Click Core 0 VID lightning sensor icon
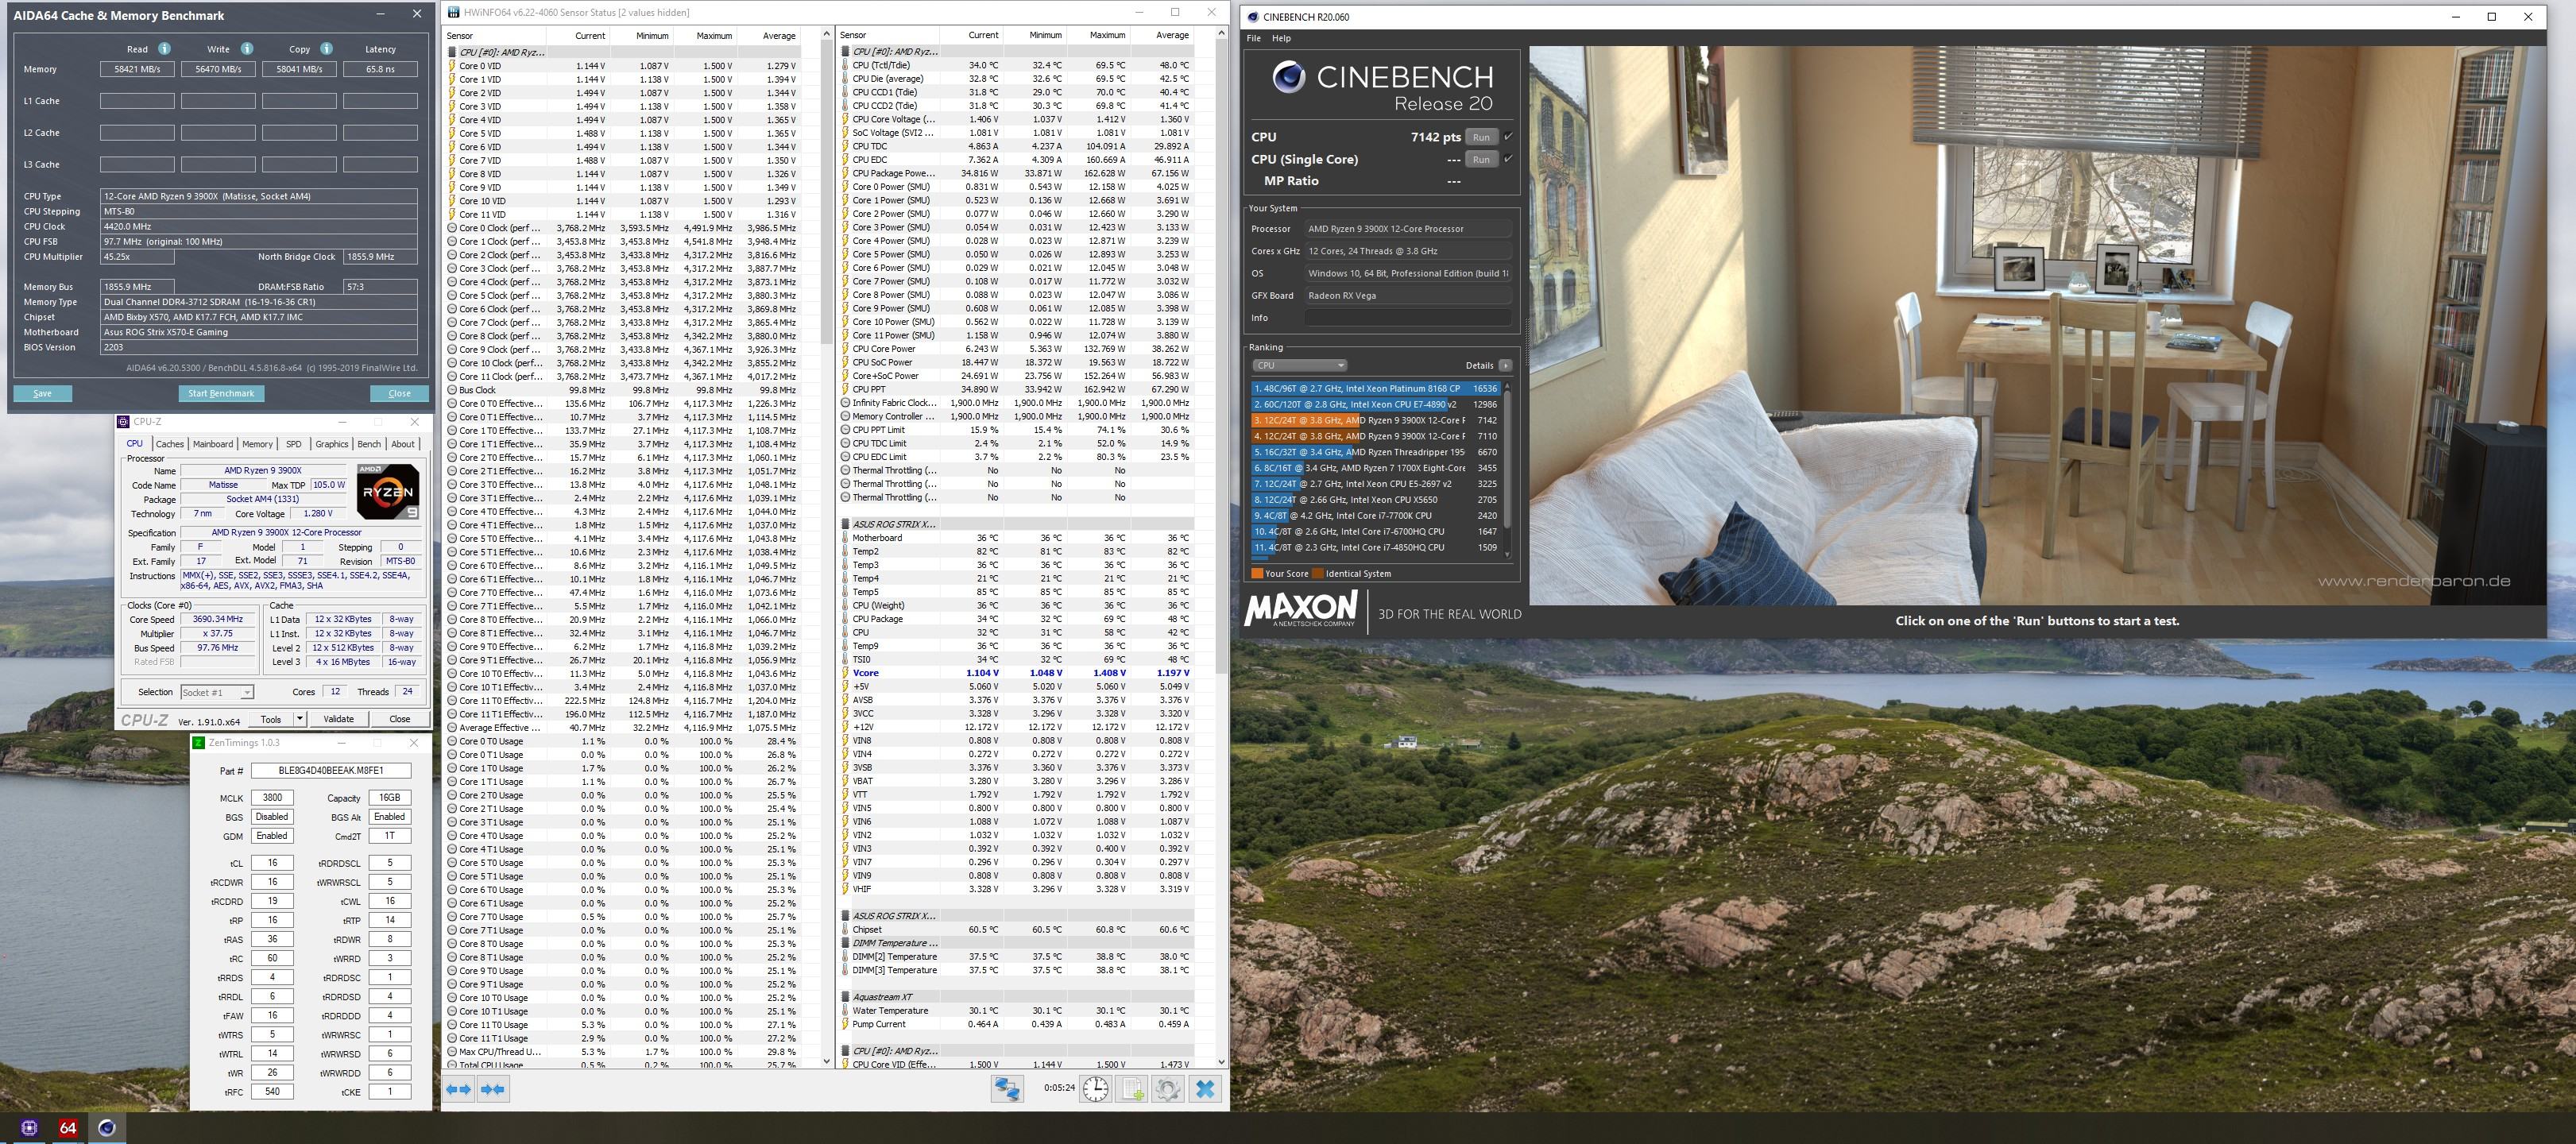Screen dimensions: 2576x1144 452,66
